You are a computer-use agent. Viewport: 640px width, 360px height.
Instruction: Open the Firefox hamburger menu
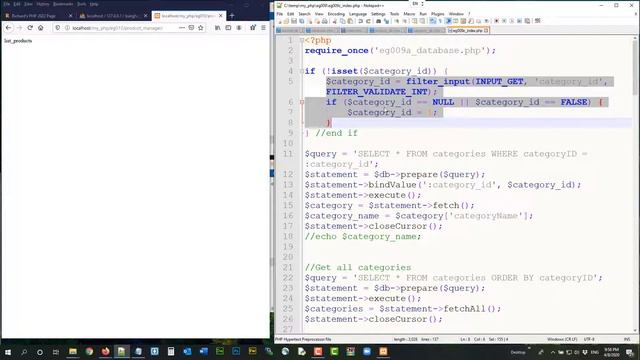263,28
